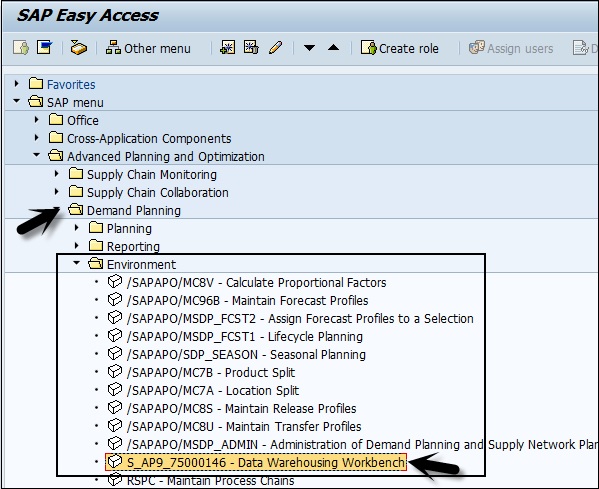The width and height of the screenshot is (599, 489).
Task: Open /SAPAPO/MC7B Product Split transaction
Action: [211, 372]
